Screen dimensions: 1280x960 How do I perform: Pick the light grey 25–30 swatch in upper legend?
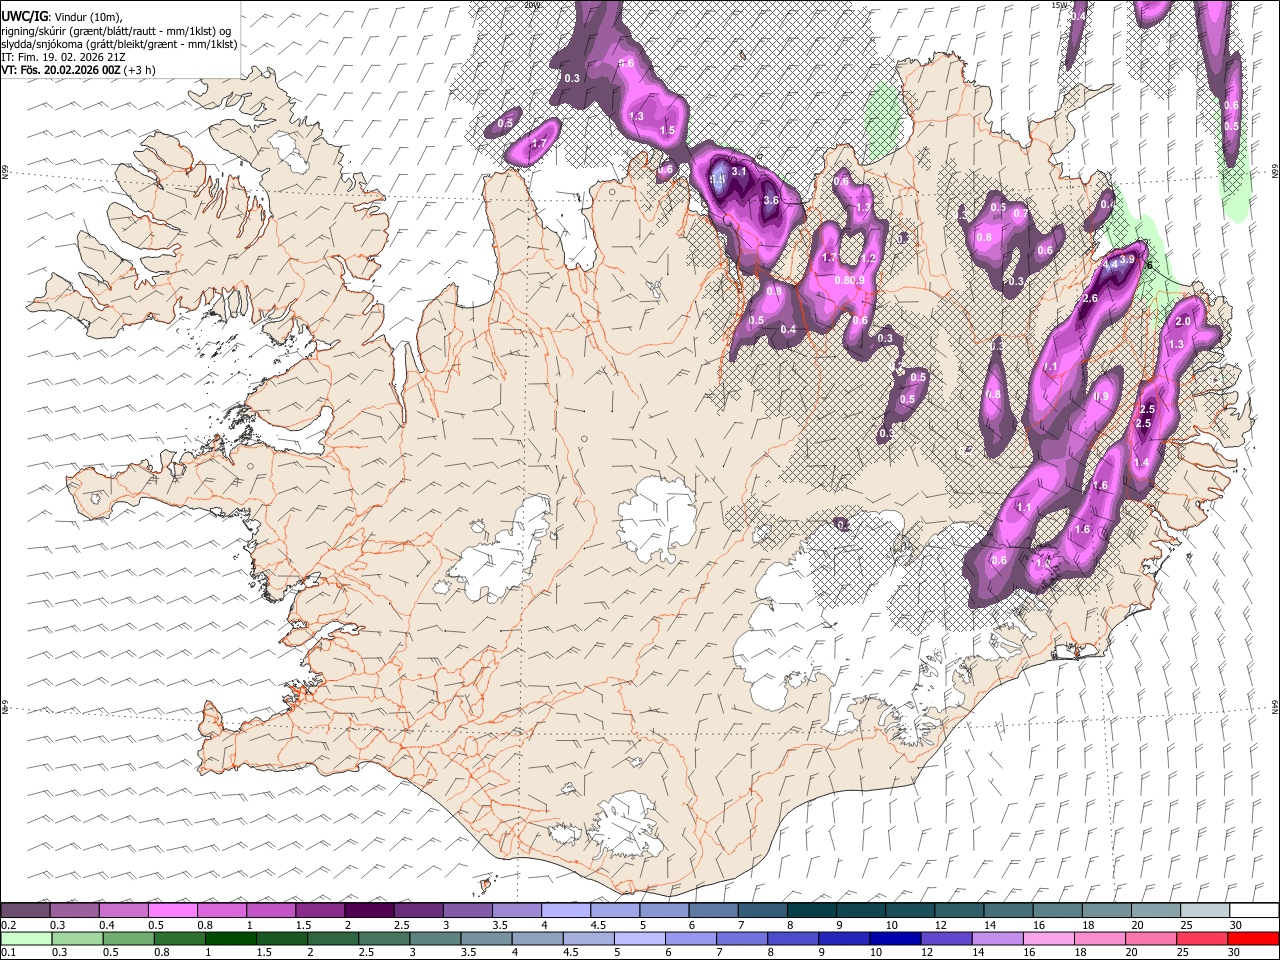coord(1204,911)
